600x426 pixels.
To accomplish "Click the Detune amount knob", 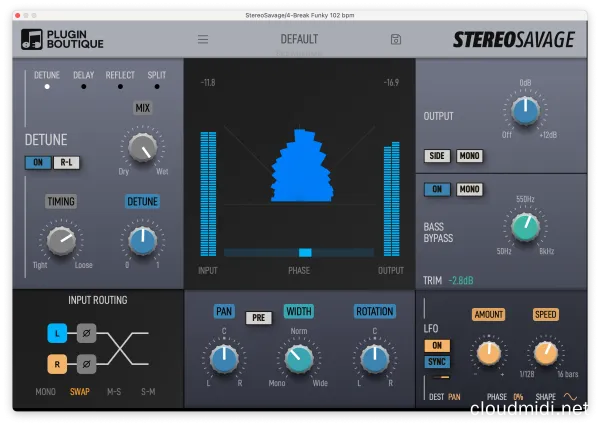I will click(142, 241).
